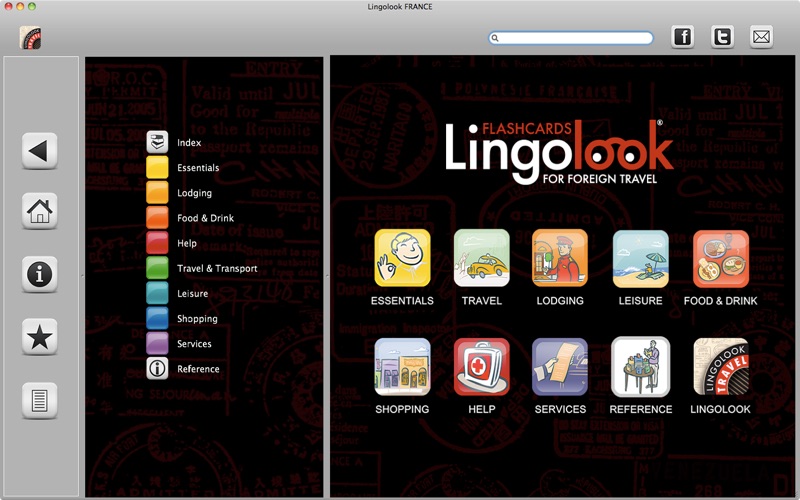
Task: Click the LODGING caption under tile
Action: (560, 301)
